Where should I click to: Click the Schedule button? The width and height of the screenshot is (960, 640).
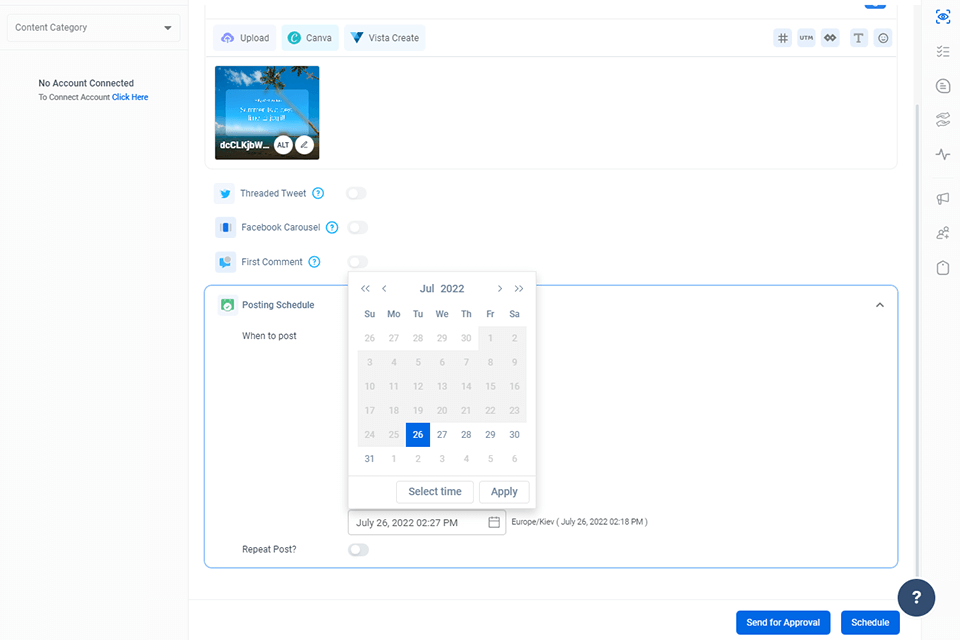[x=870, y=622]
